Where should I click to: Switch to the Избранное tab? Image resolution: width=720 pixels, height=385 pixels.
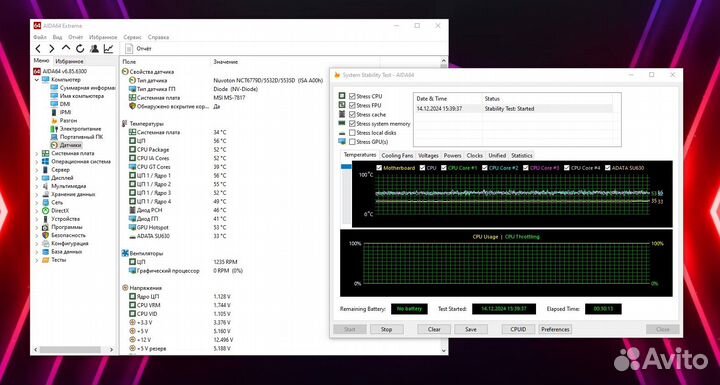pos(69,61)
